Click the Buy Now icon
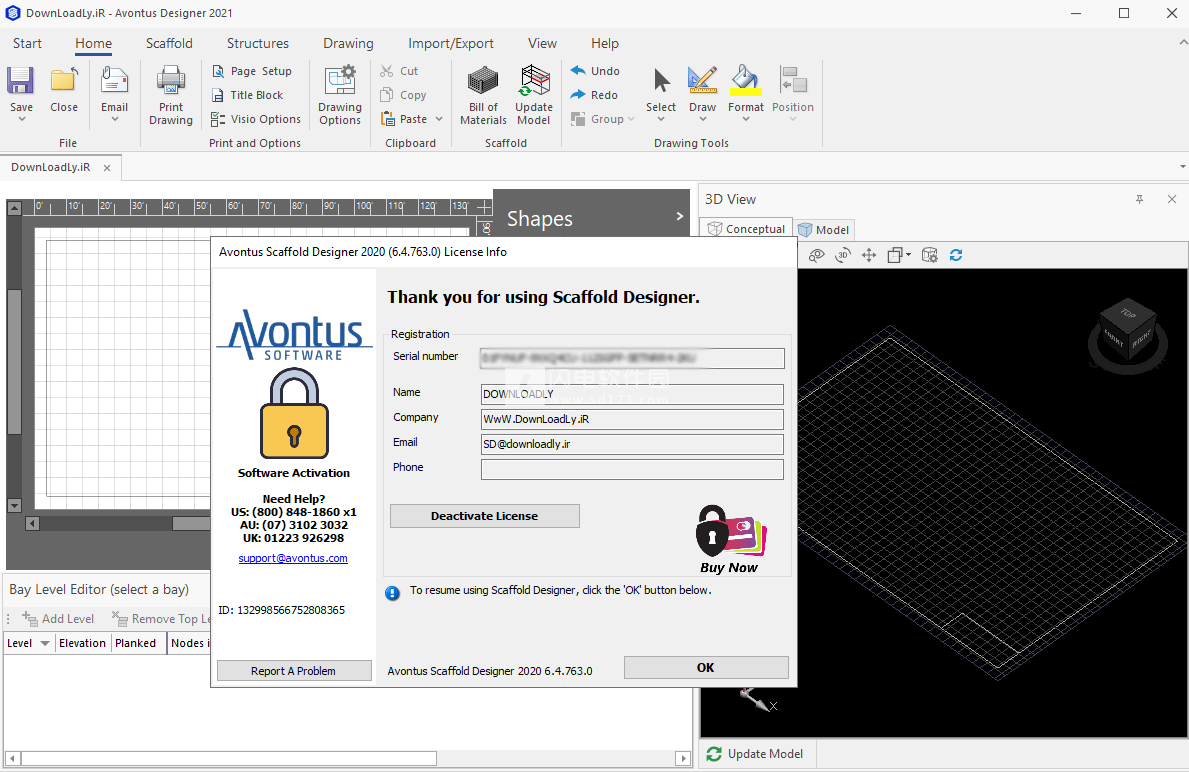Image resolution: width=1189 pixels, height=772 pixels. point(729,539)
